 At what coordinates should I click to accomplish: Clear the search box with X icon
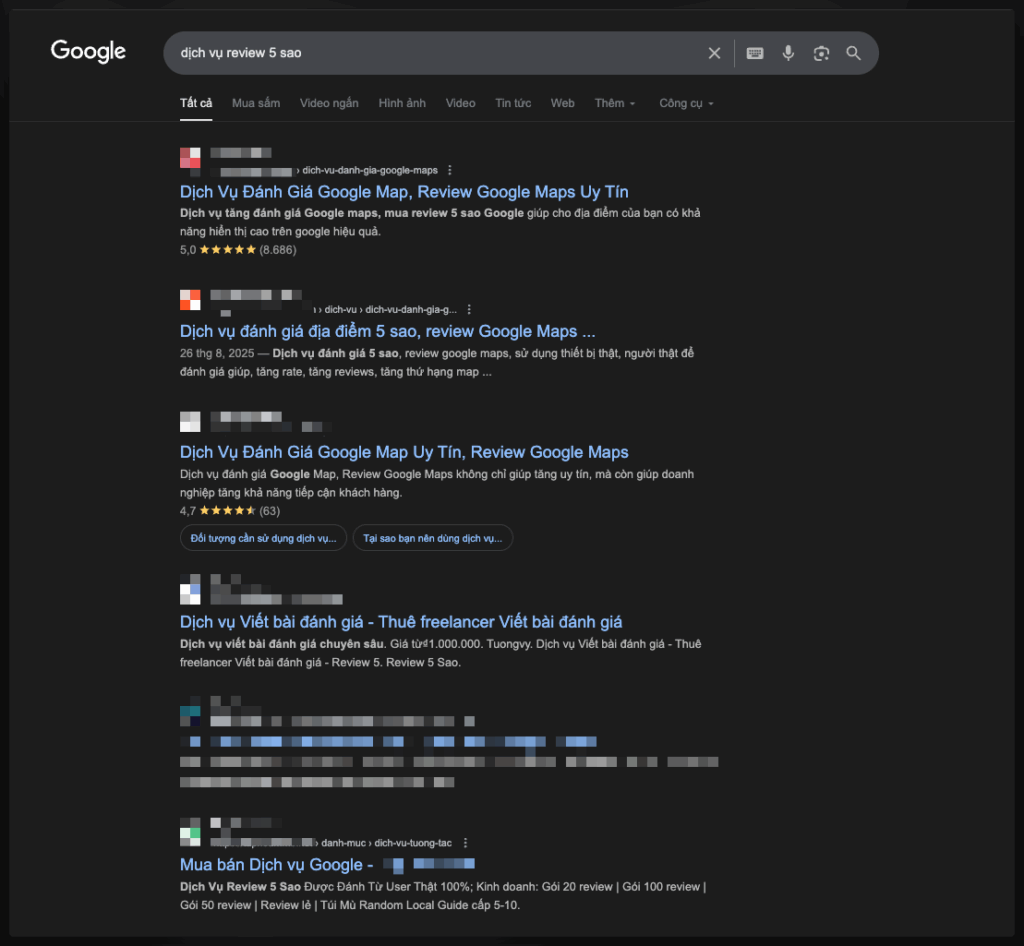coord(714,53)
